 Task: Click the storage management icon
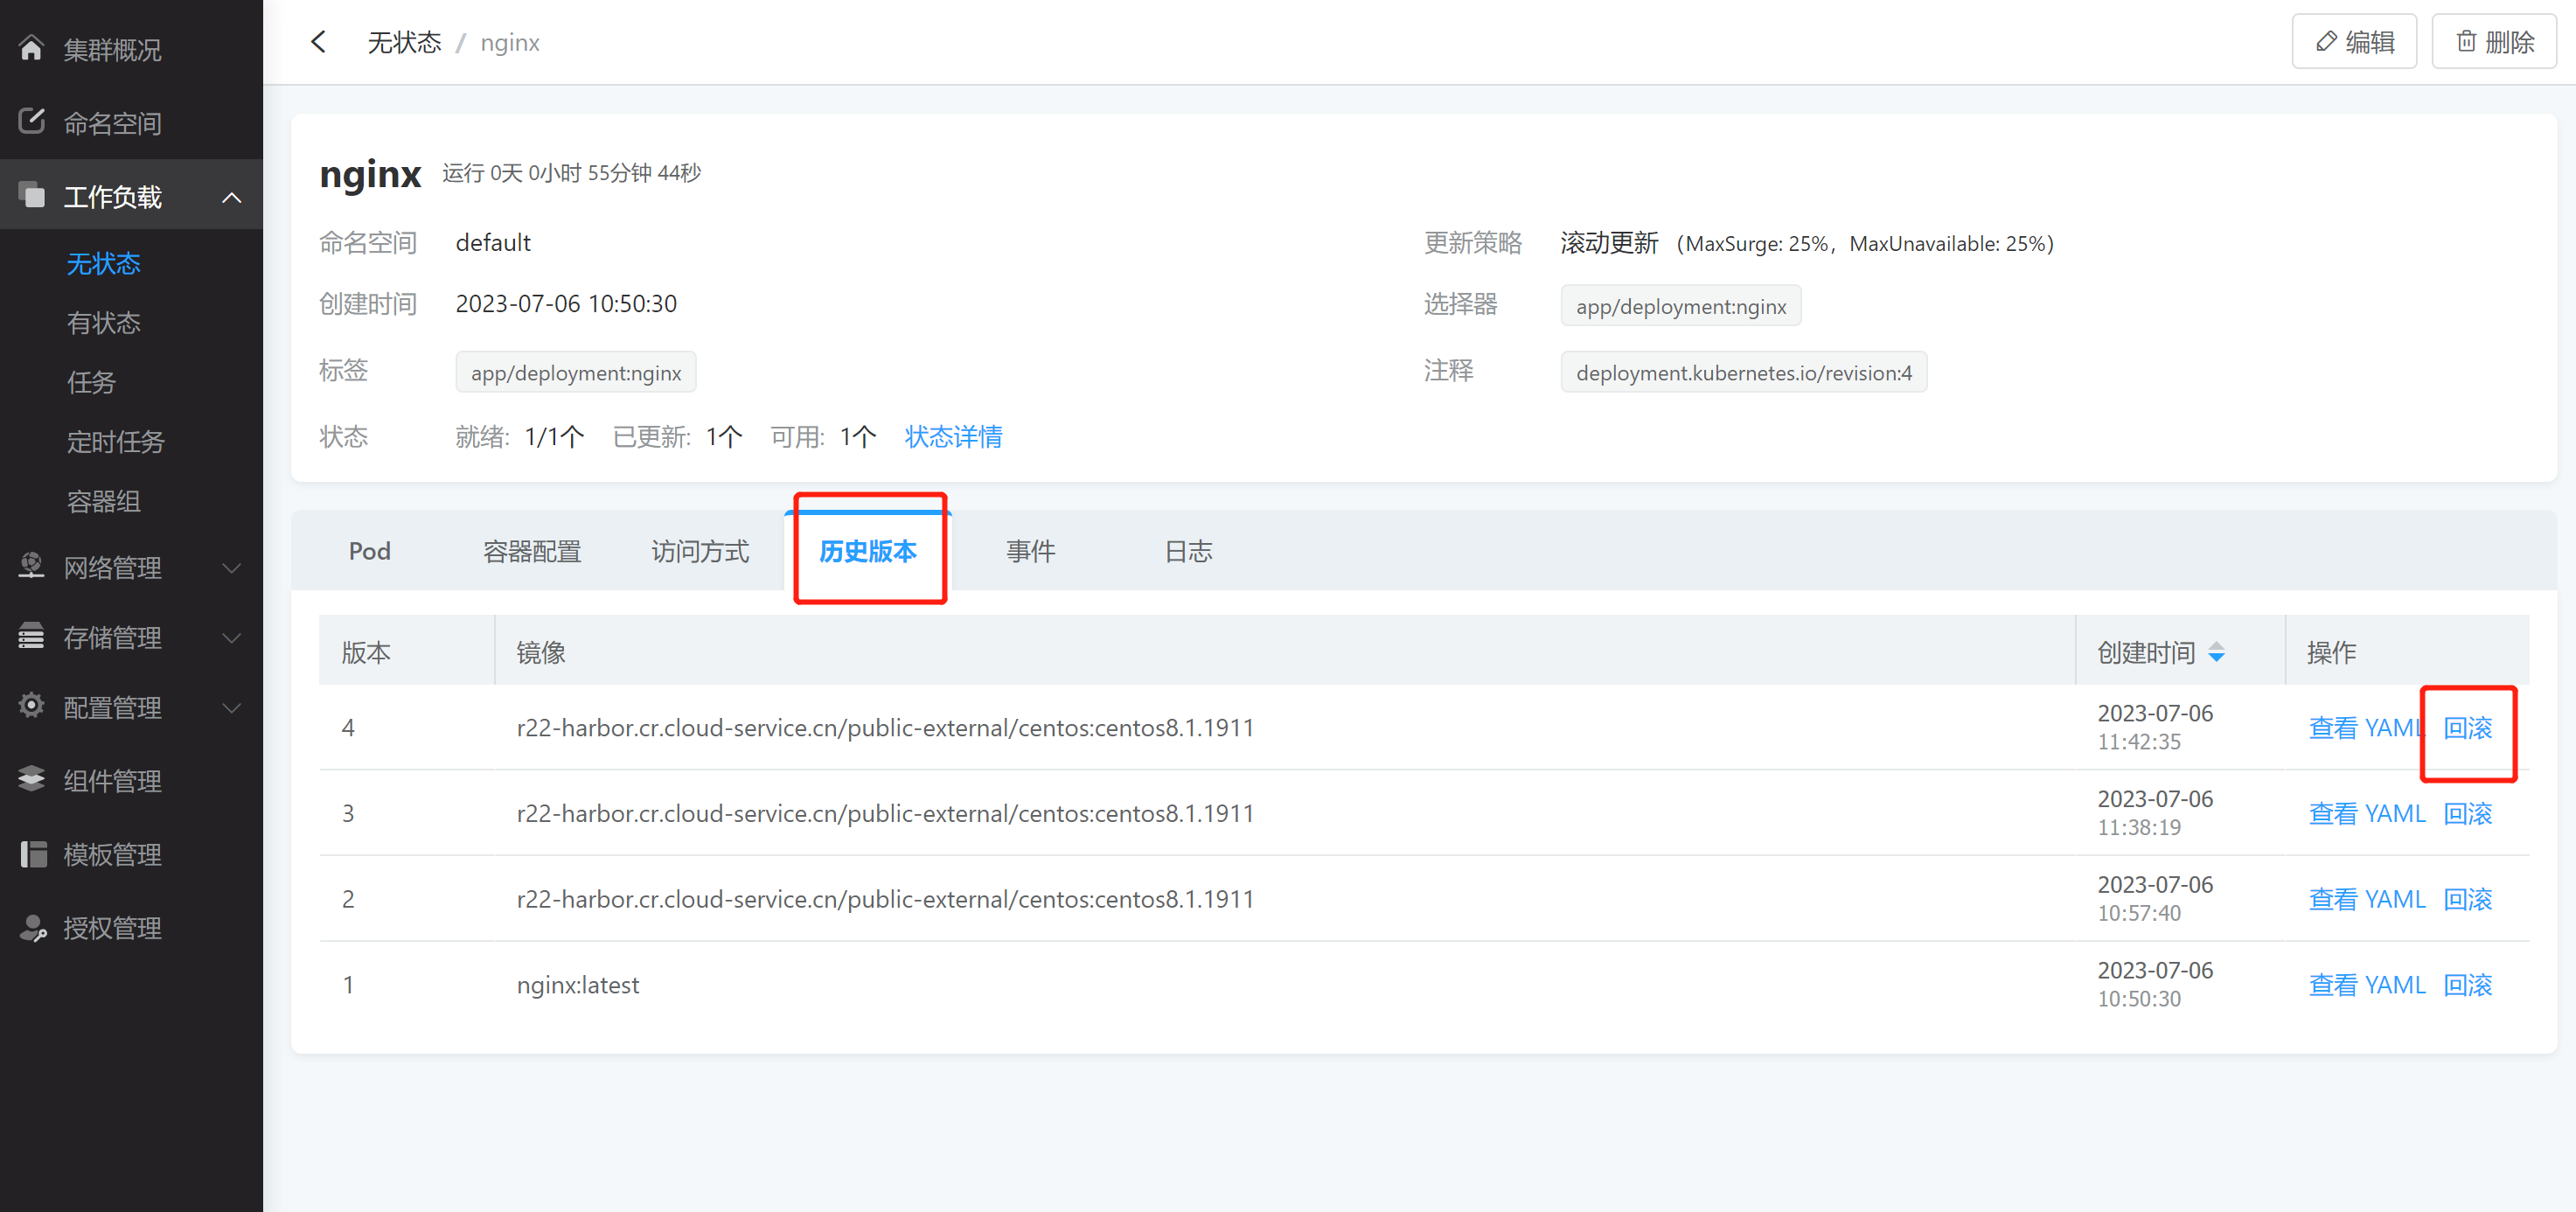(31, 637)
